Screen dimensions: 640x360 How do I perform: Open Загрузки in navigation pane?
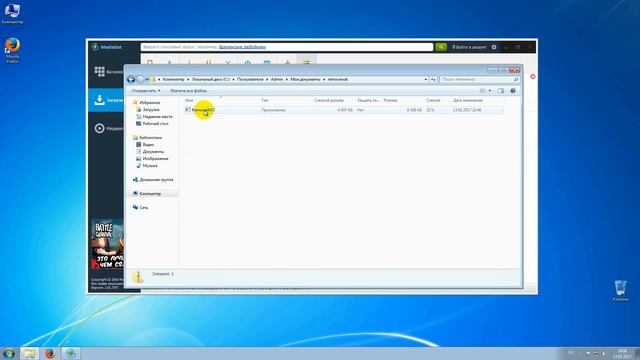tap(147, 109)
